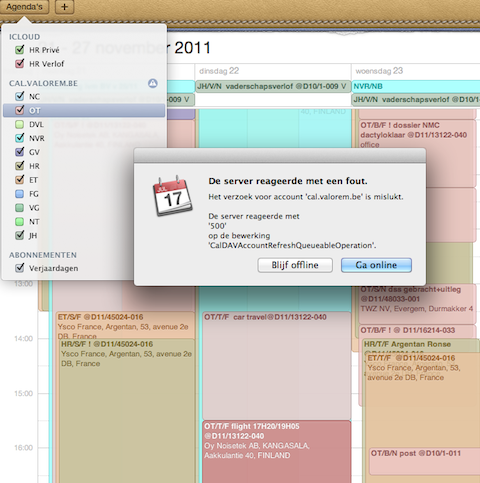Click the plus button to add an event

(x=64, y=7)
